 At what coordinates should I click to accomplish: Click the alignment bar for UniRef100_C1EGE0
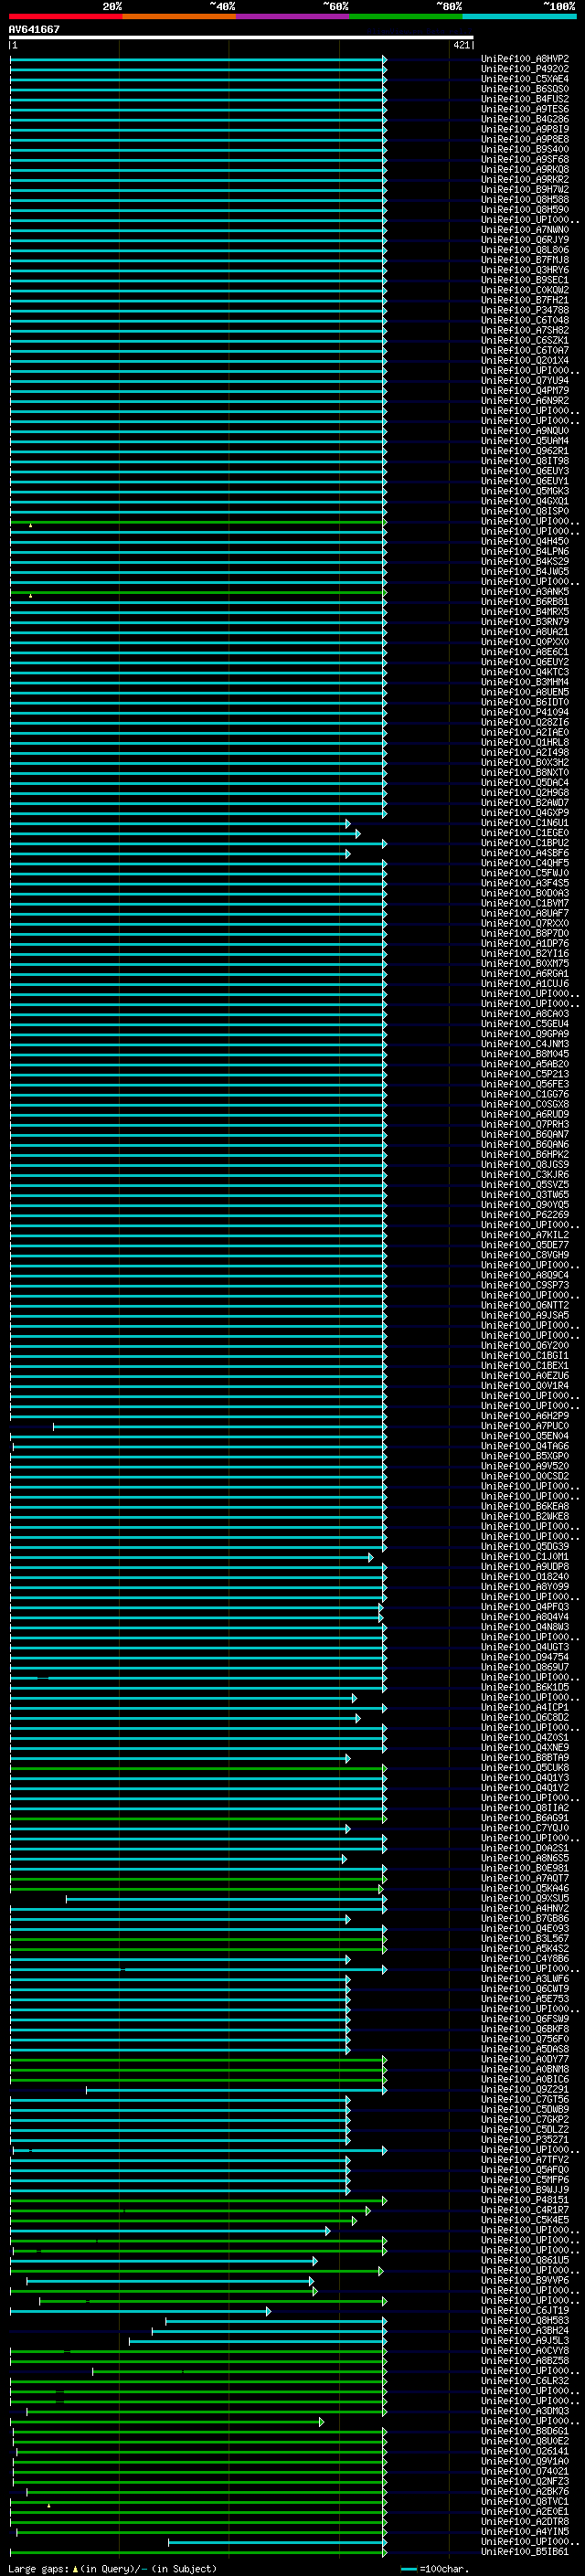pyautogui.click(x=185, y=833)
